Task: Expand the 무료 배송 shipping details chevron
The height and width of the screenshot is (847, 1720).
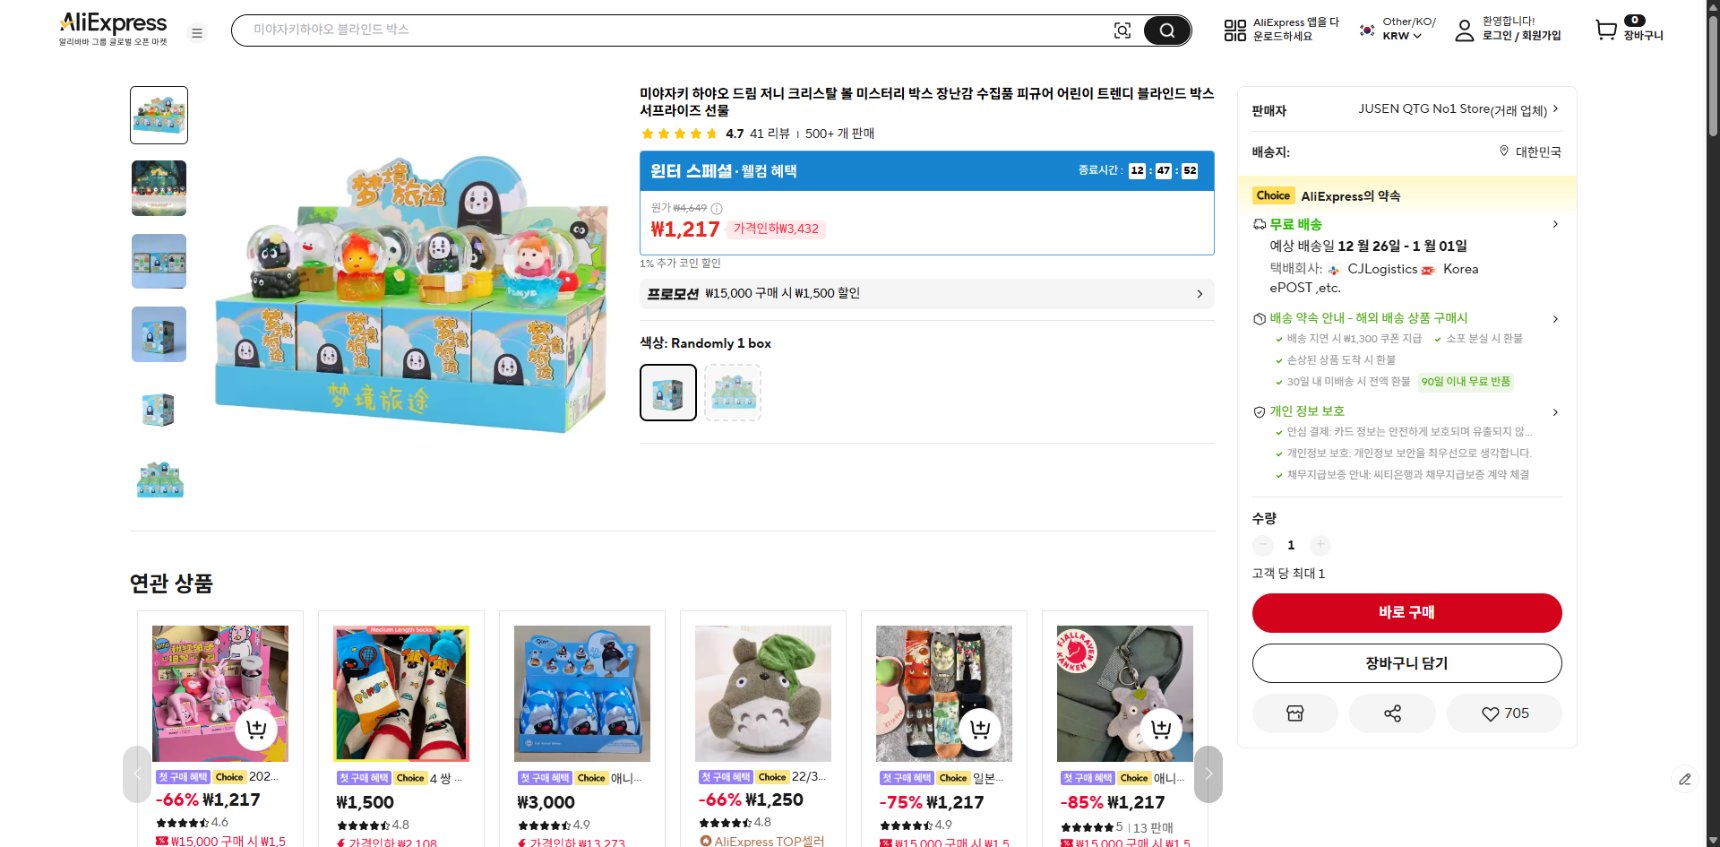Action: point(1555,224)
